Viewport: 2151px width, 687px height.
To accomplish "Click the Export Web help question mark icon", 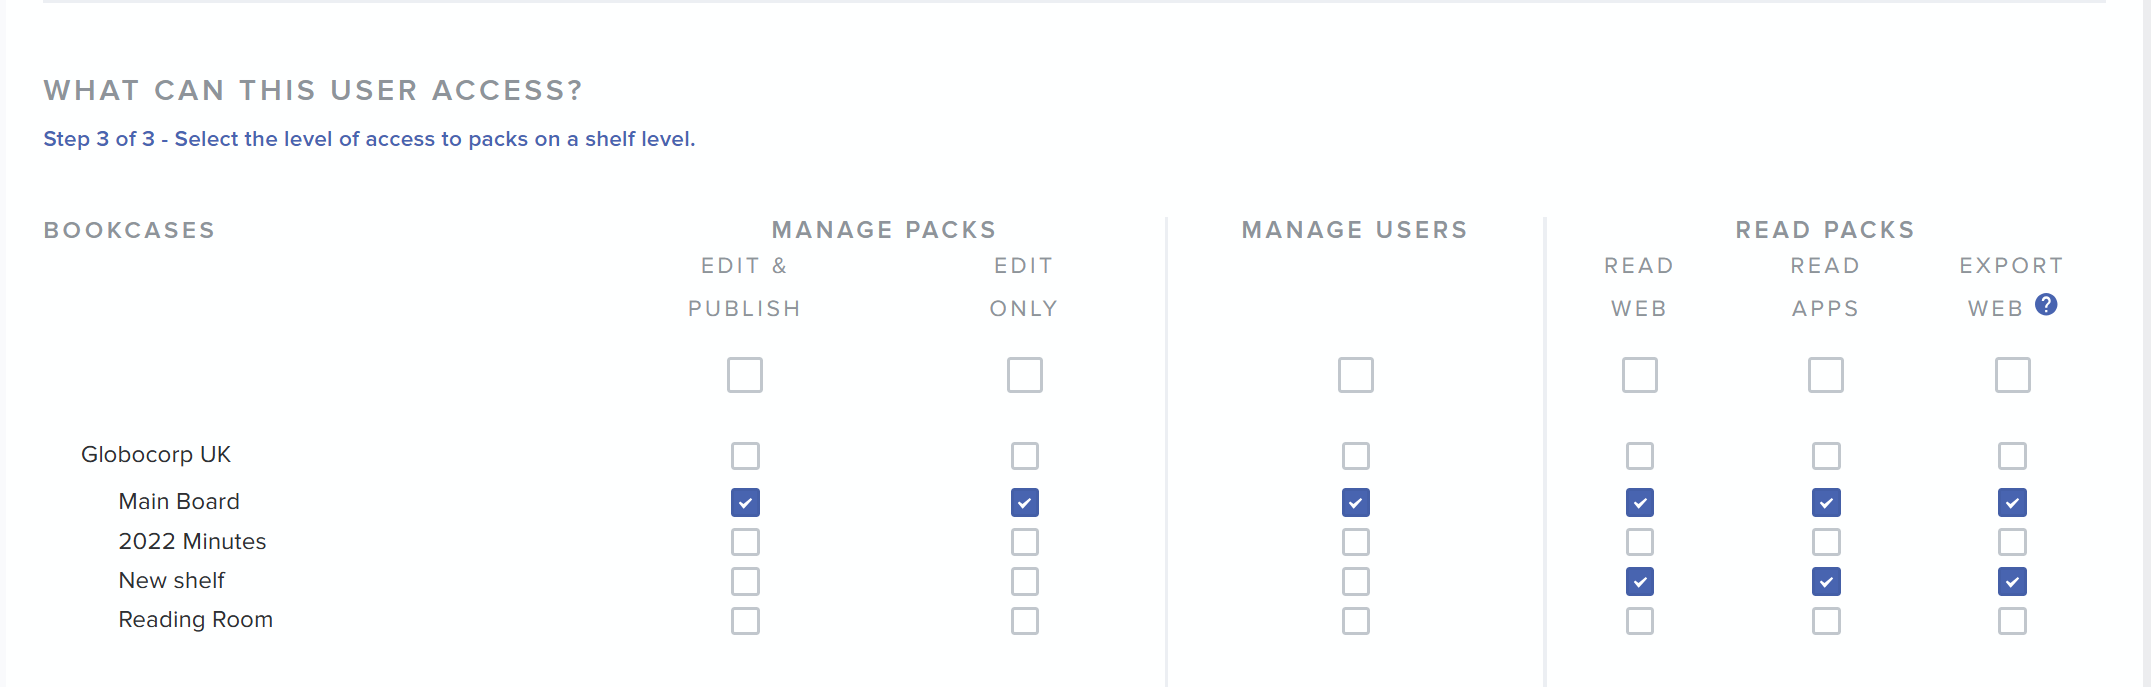I will [x=2046, y=305].
